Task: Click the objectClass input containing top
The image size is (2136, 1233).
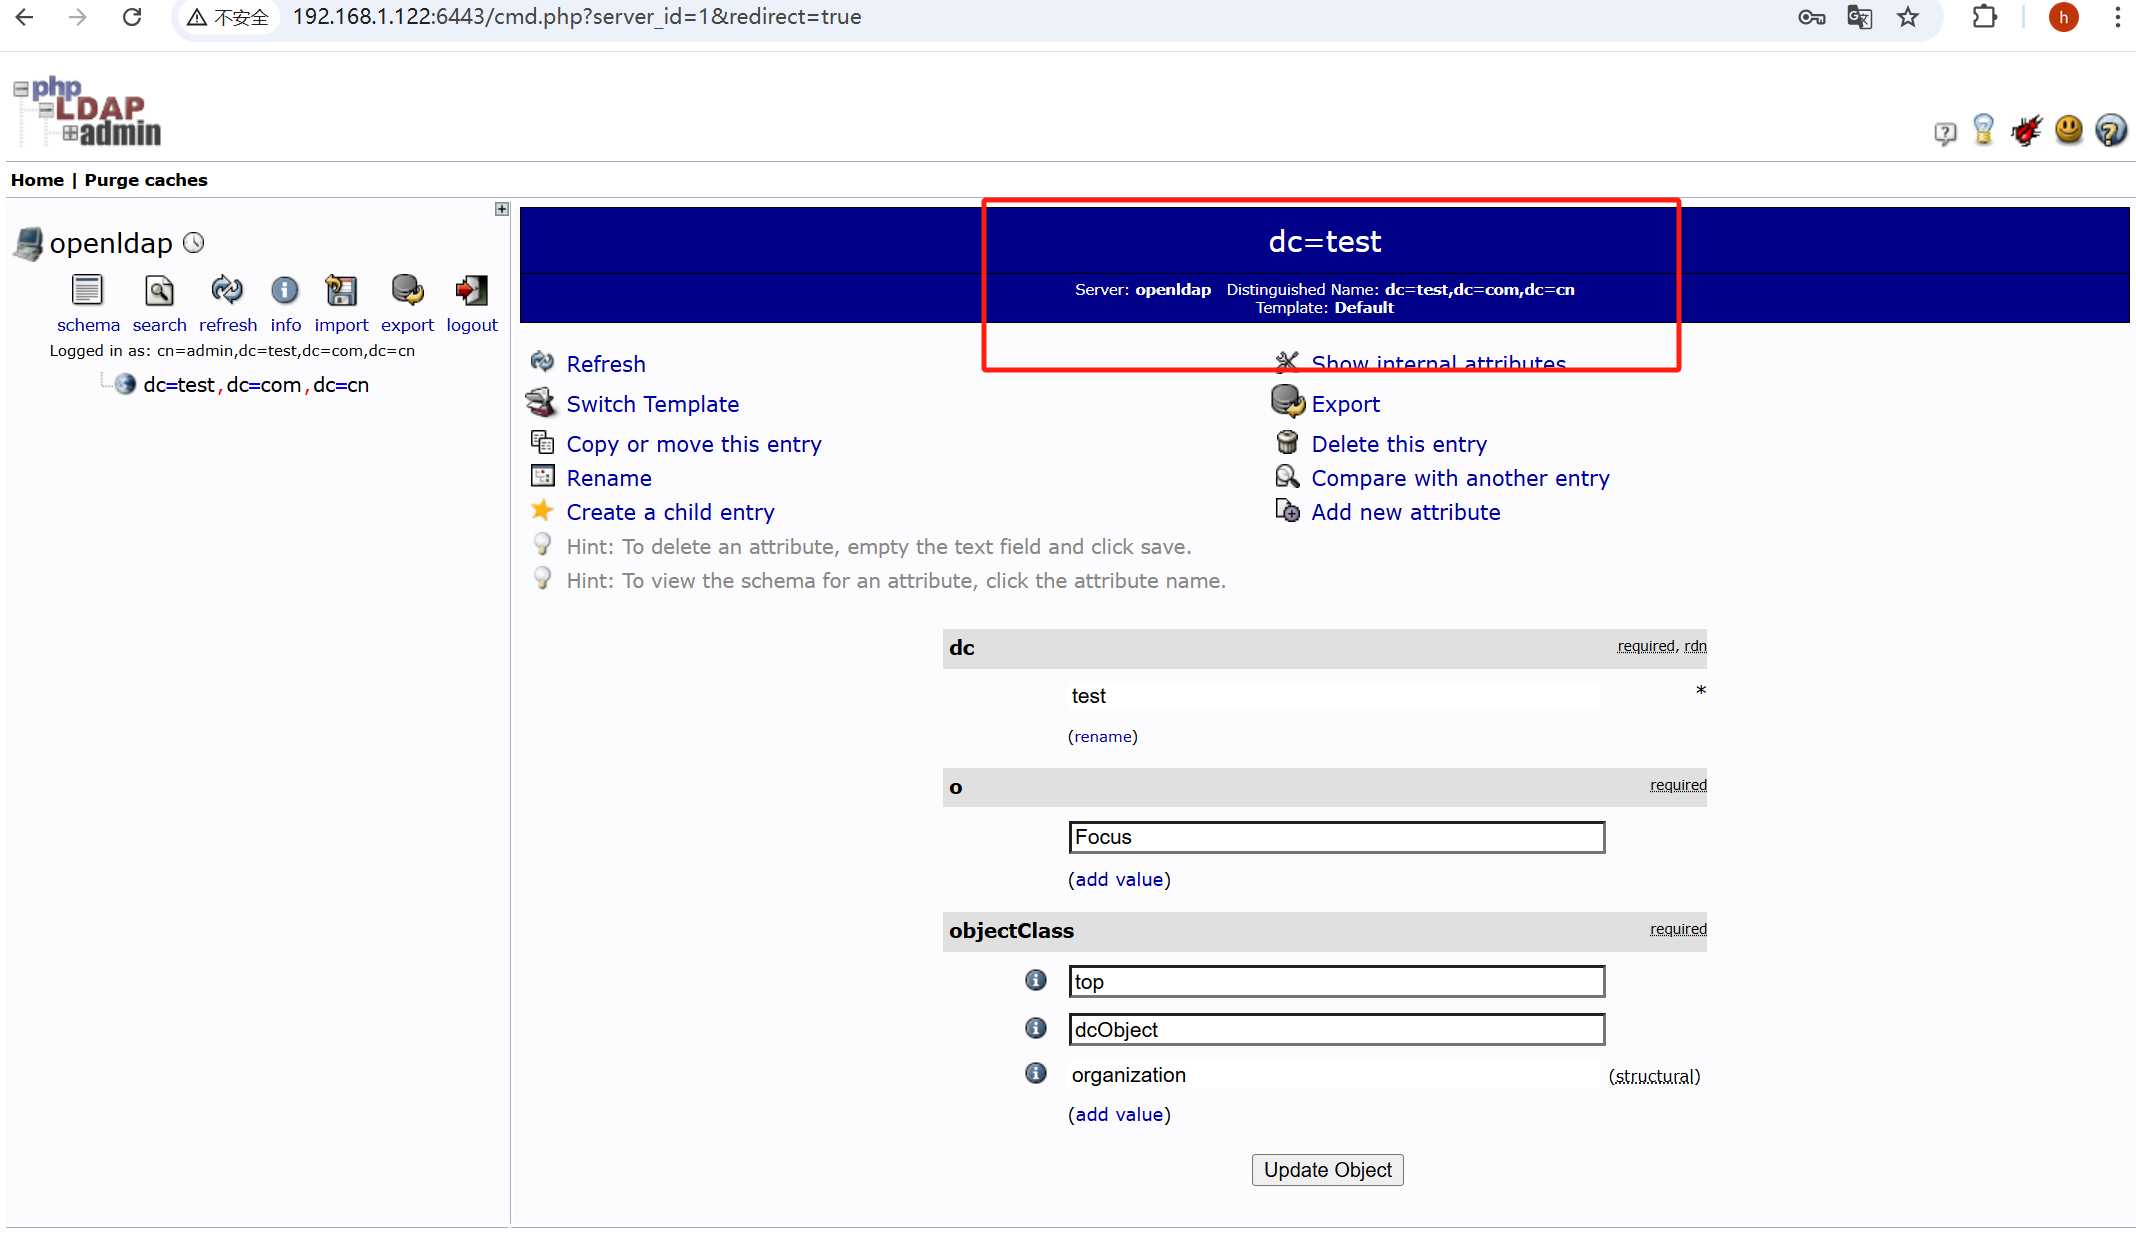Action: pyautogui.click(x=1336, y=982)
